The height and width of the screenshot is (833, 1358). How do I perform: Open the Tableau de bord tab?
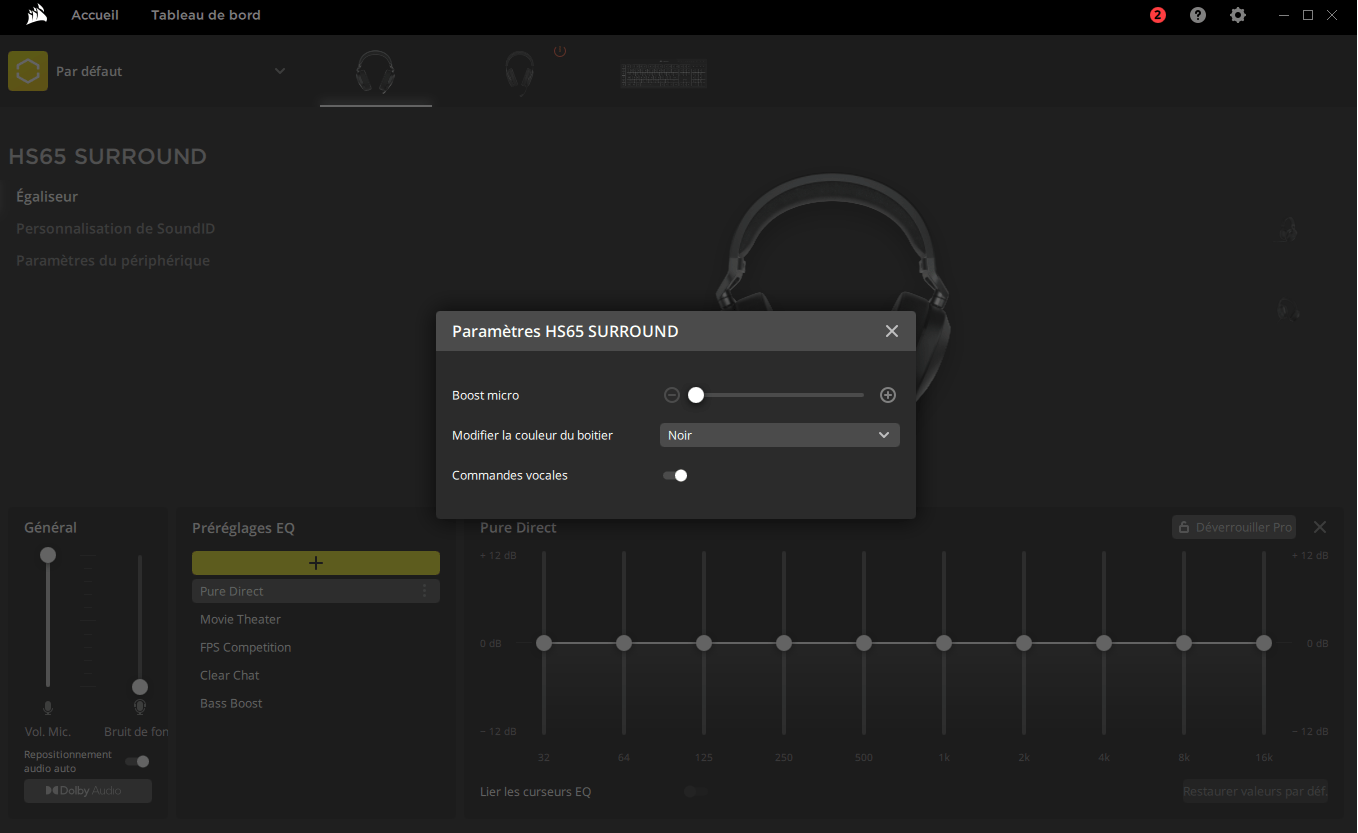click(206, 15)
